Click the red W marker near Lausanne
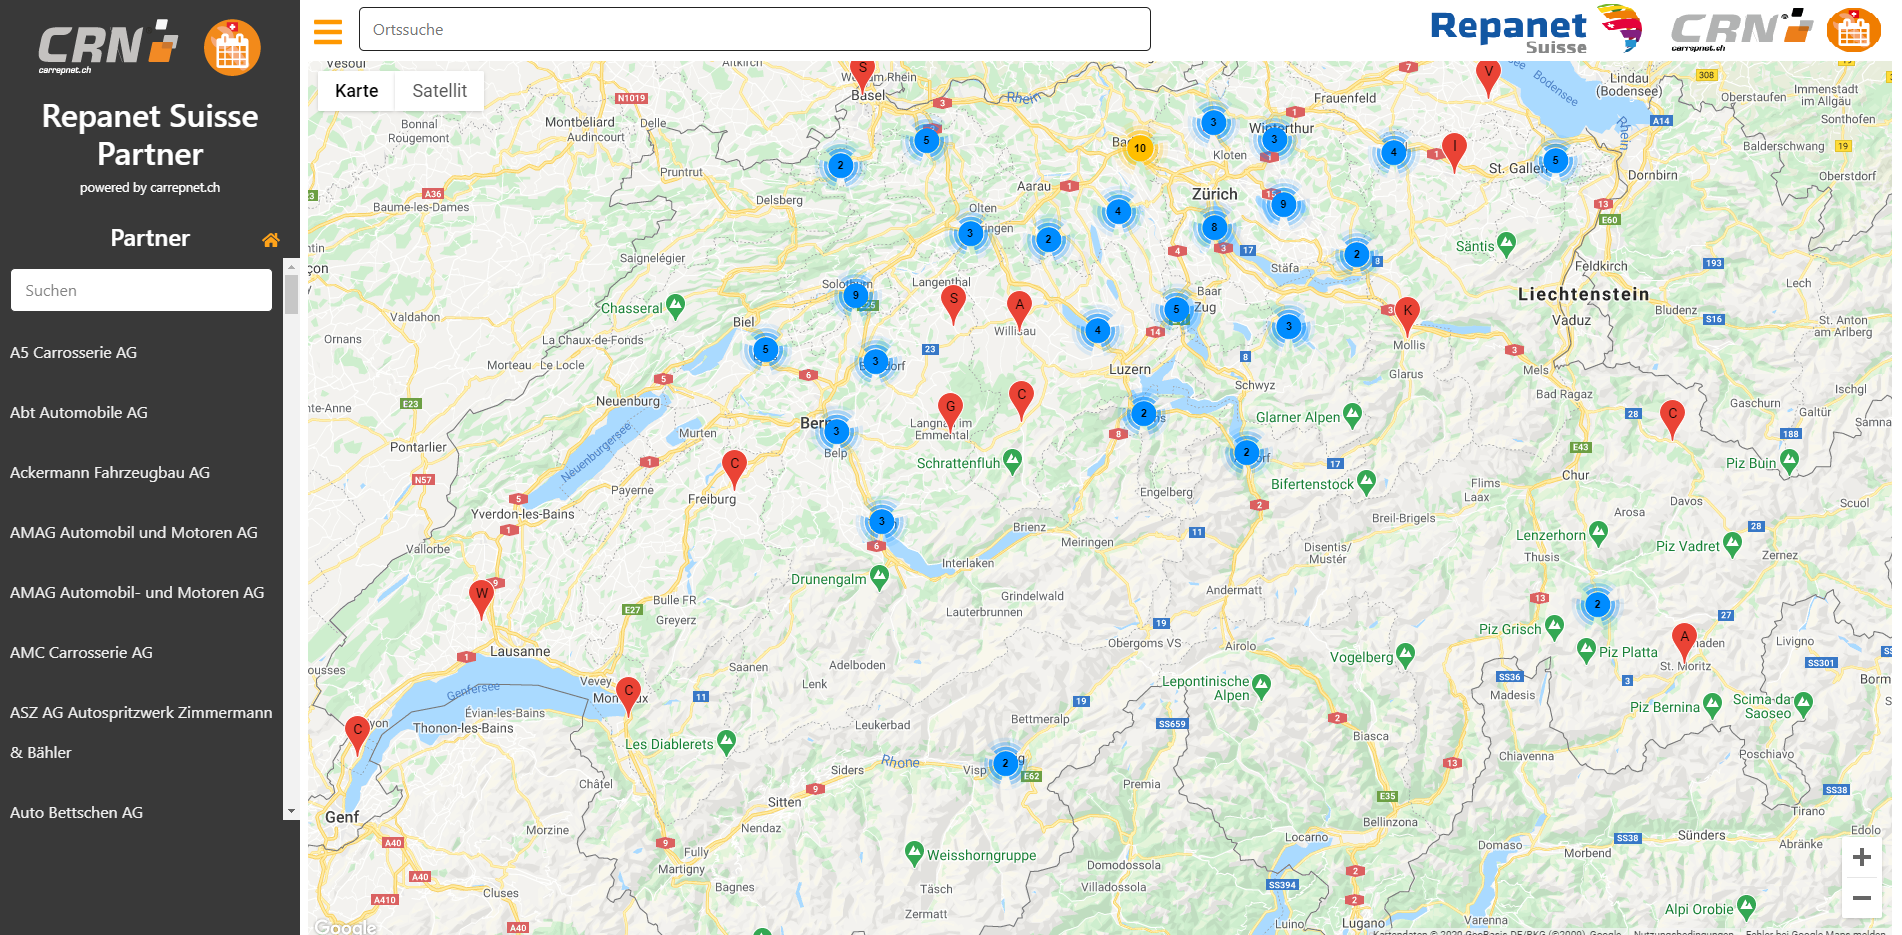1902x935 pixels. pyautogui.click(x=481, y=596)
